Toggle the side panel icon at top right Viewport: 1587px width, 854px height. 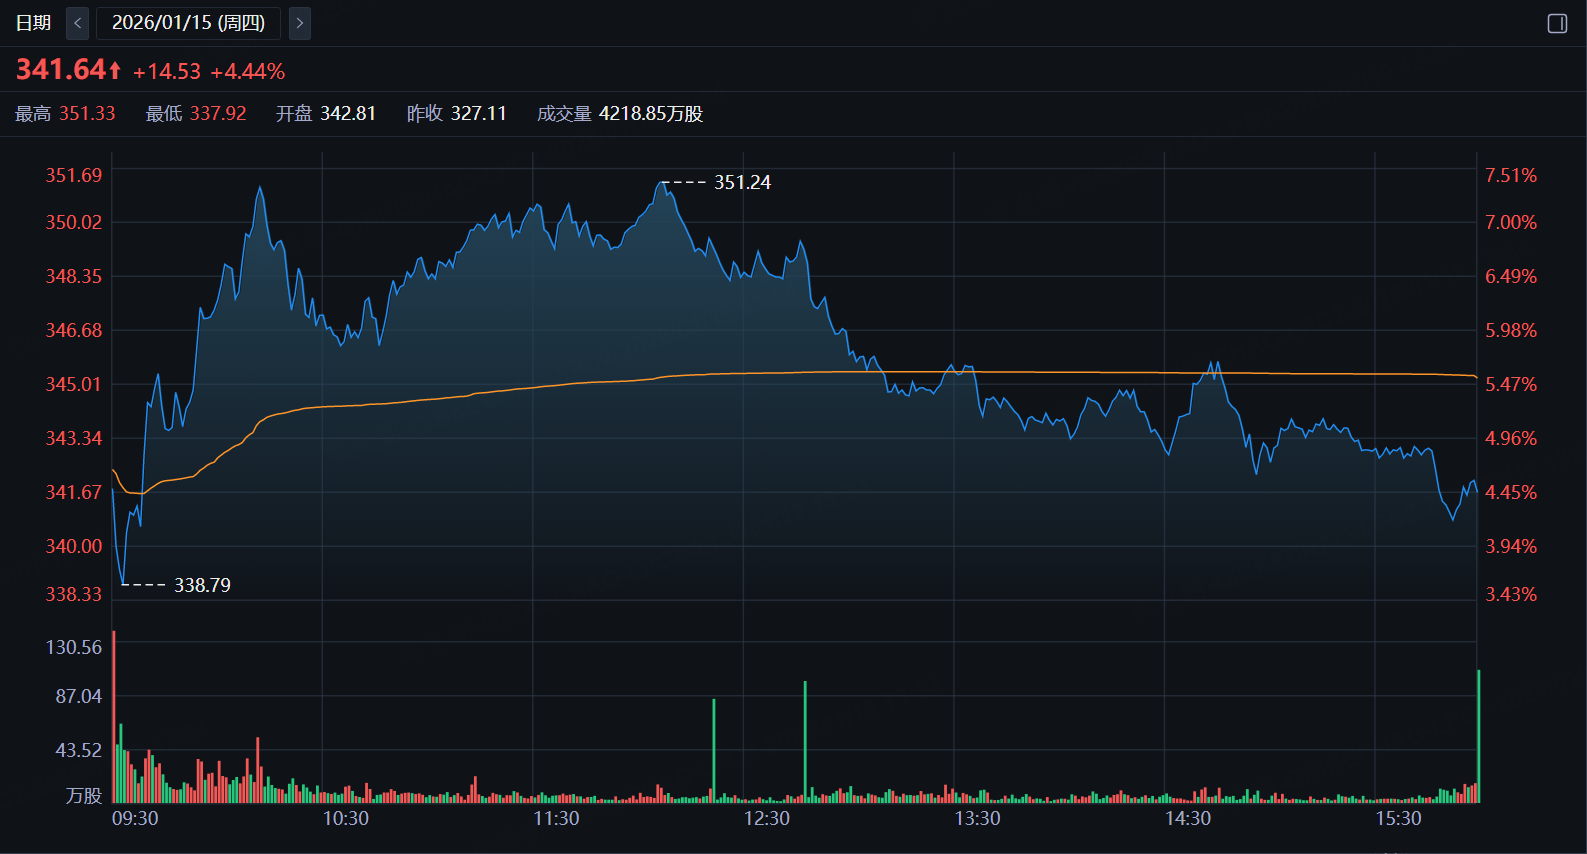(1557, 23)
